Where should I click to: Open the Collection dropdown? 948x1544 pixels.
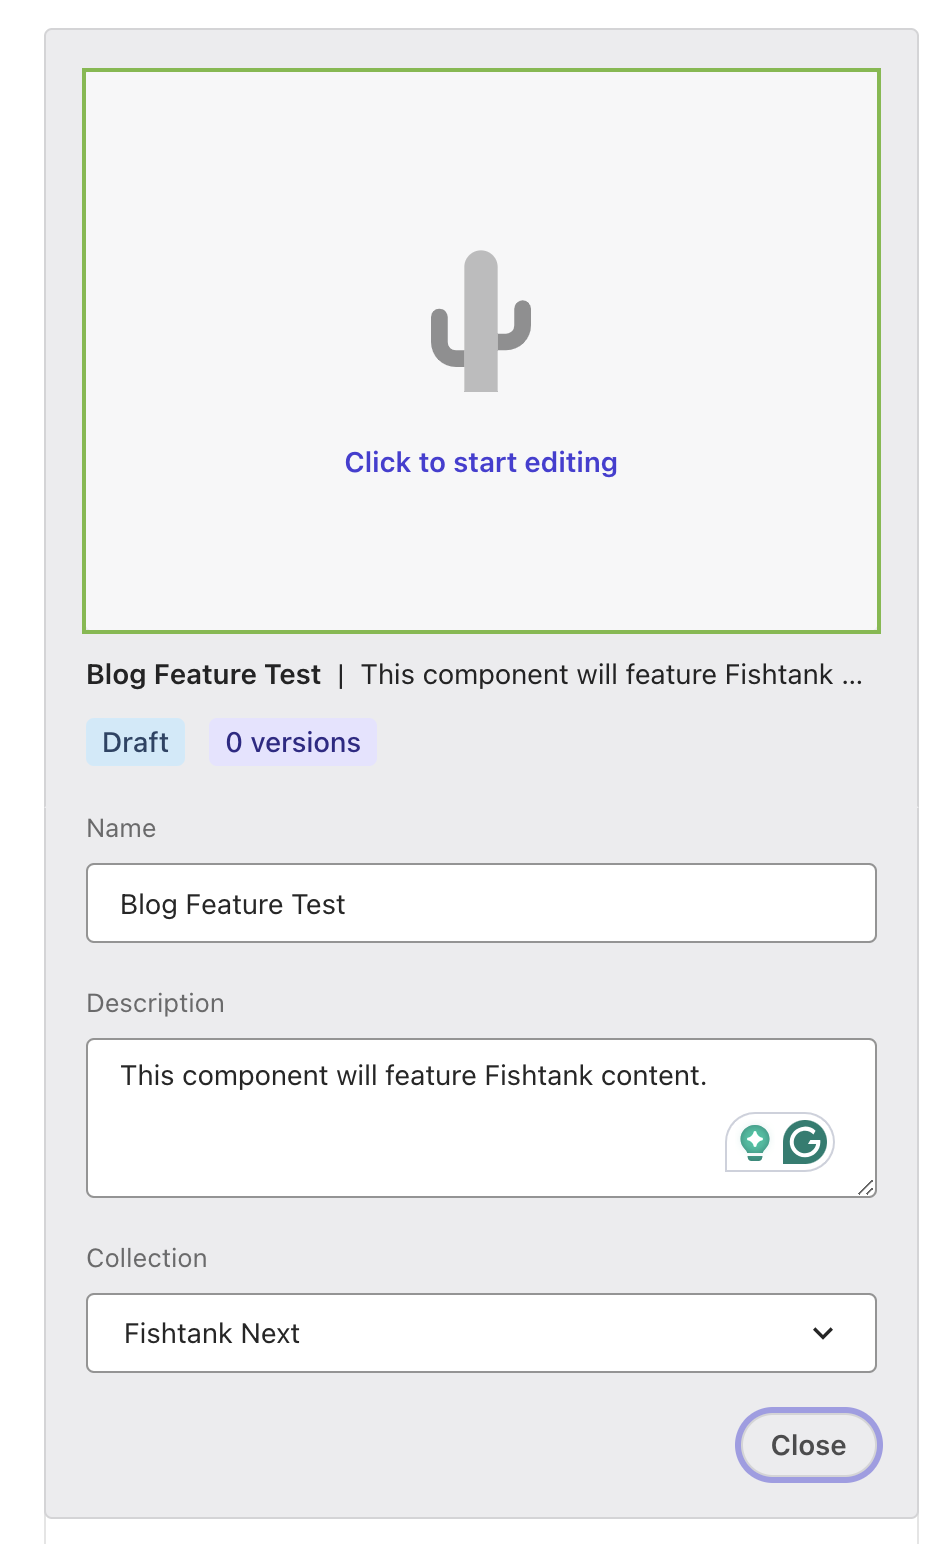click(481, 1333)
